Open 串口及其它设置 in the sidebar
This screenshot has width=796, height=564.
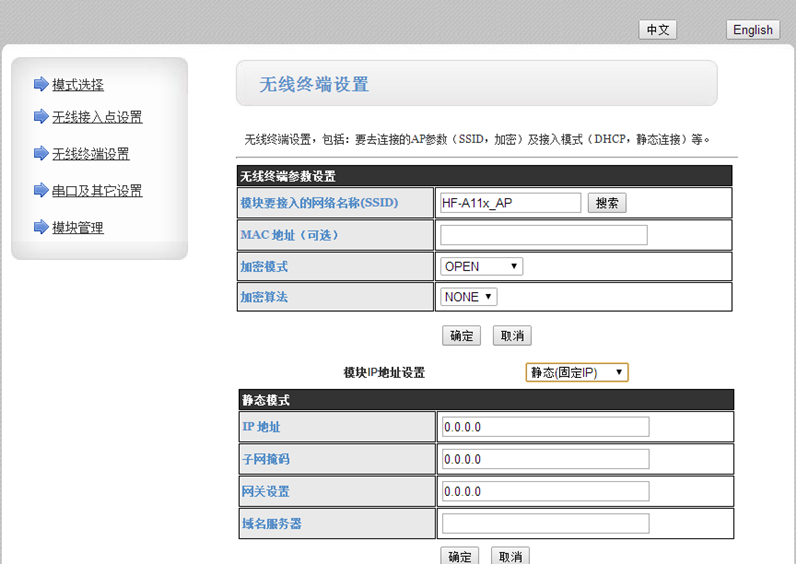click(97, 191)
